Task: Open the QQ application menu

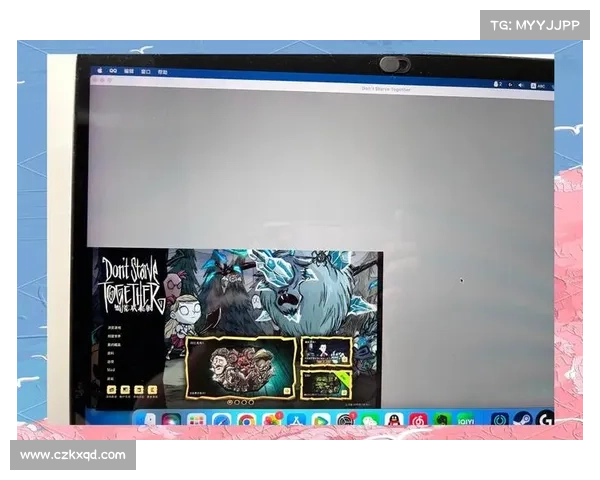Action: pos(113,70)
